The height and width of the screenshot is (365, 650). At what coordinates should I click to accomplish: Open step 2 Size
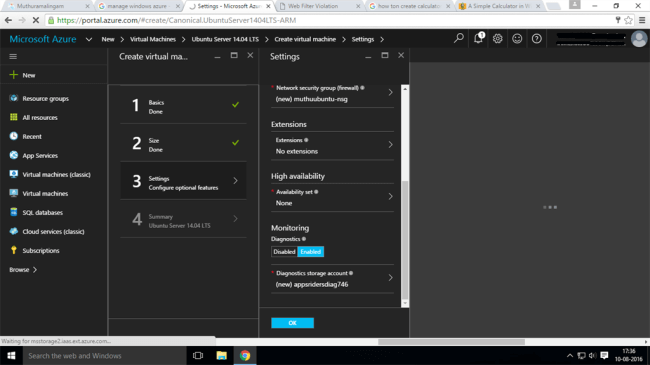183,143
